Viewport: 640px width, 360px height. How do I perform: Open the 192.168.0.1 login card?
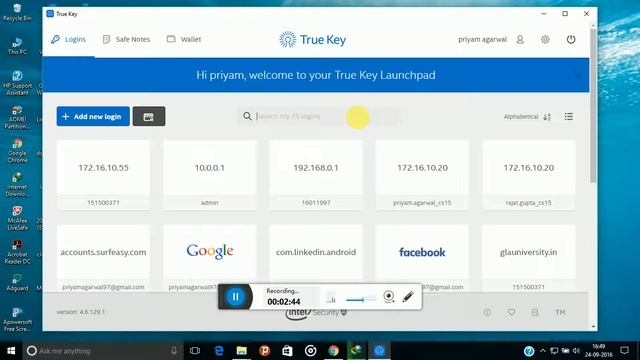(316, 175)
